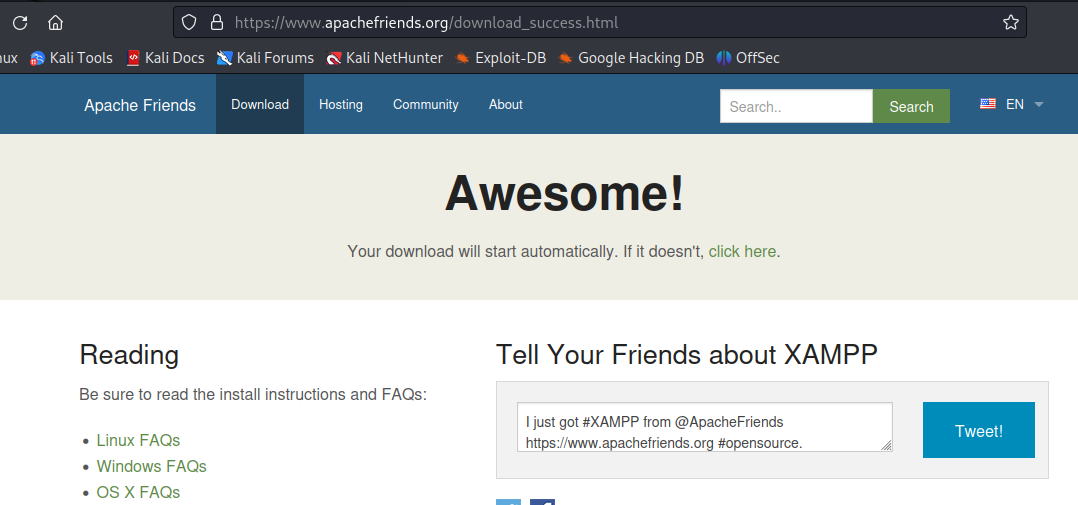Open the Hosting navigation item
Image resolution: width=1078 pixels, height=505 pixels.
(341, 104)
